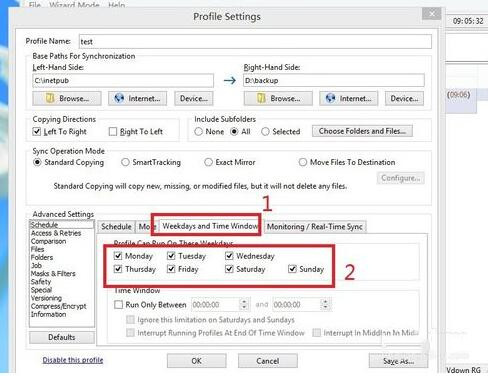Toggle the Saturday checkbox

coord(229,269)
